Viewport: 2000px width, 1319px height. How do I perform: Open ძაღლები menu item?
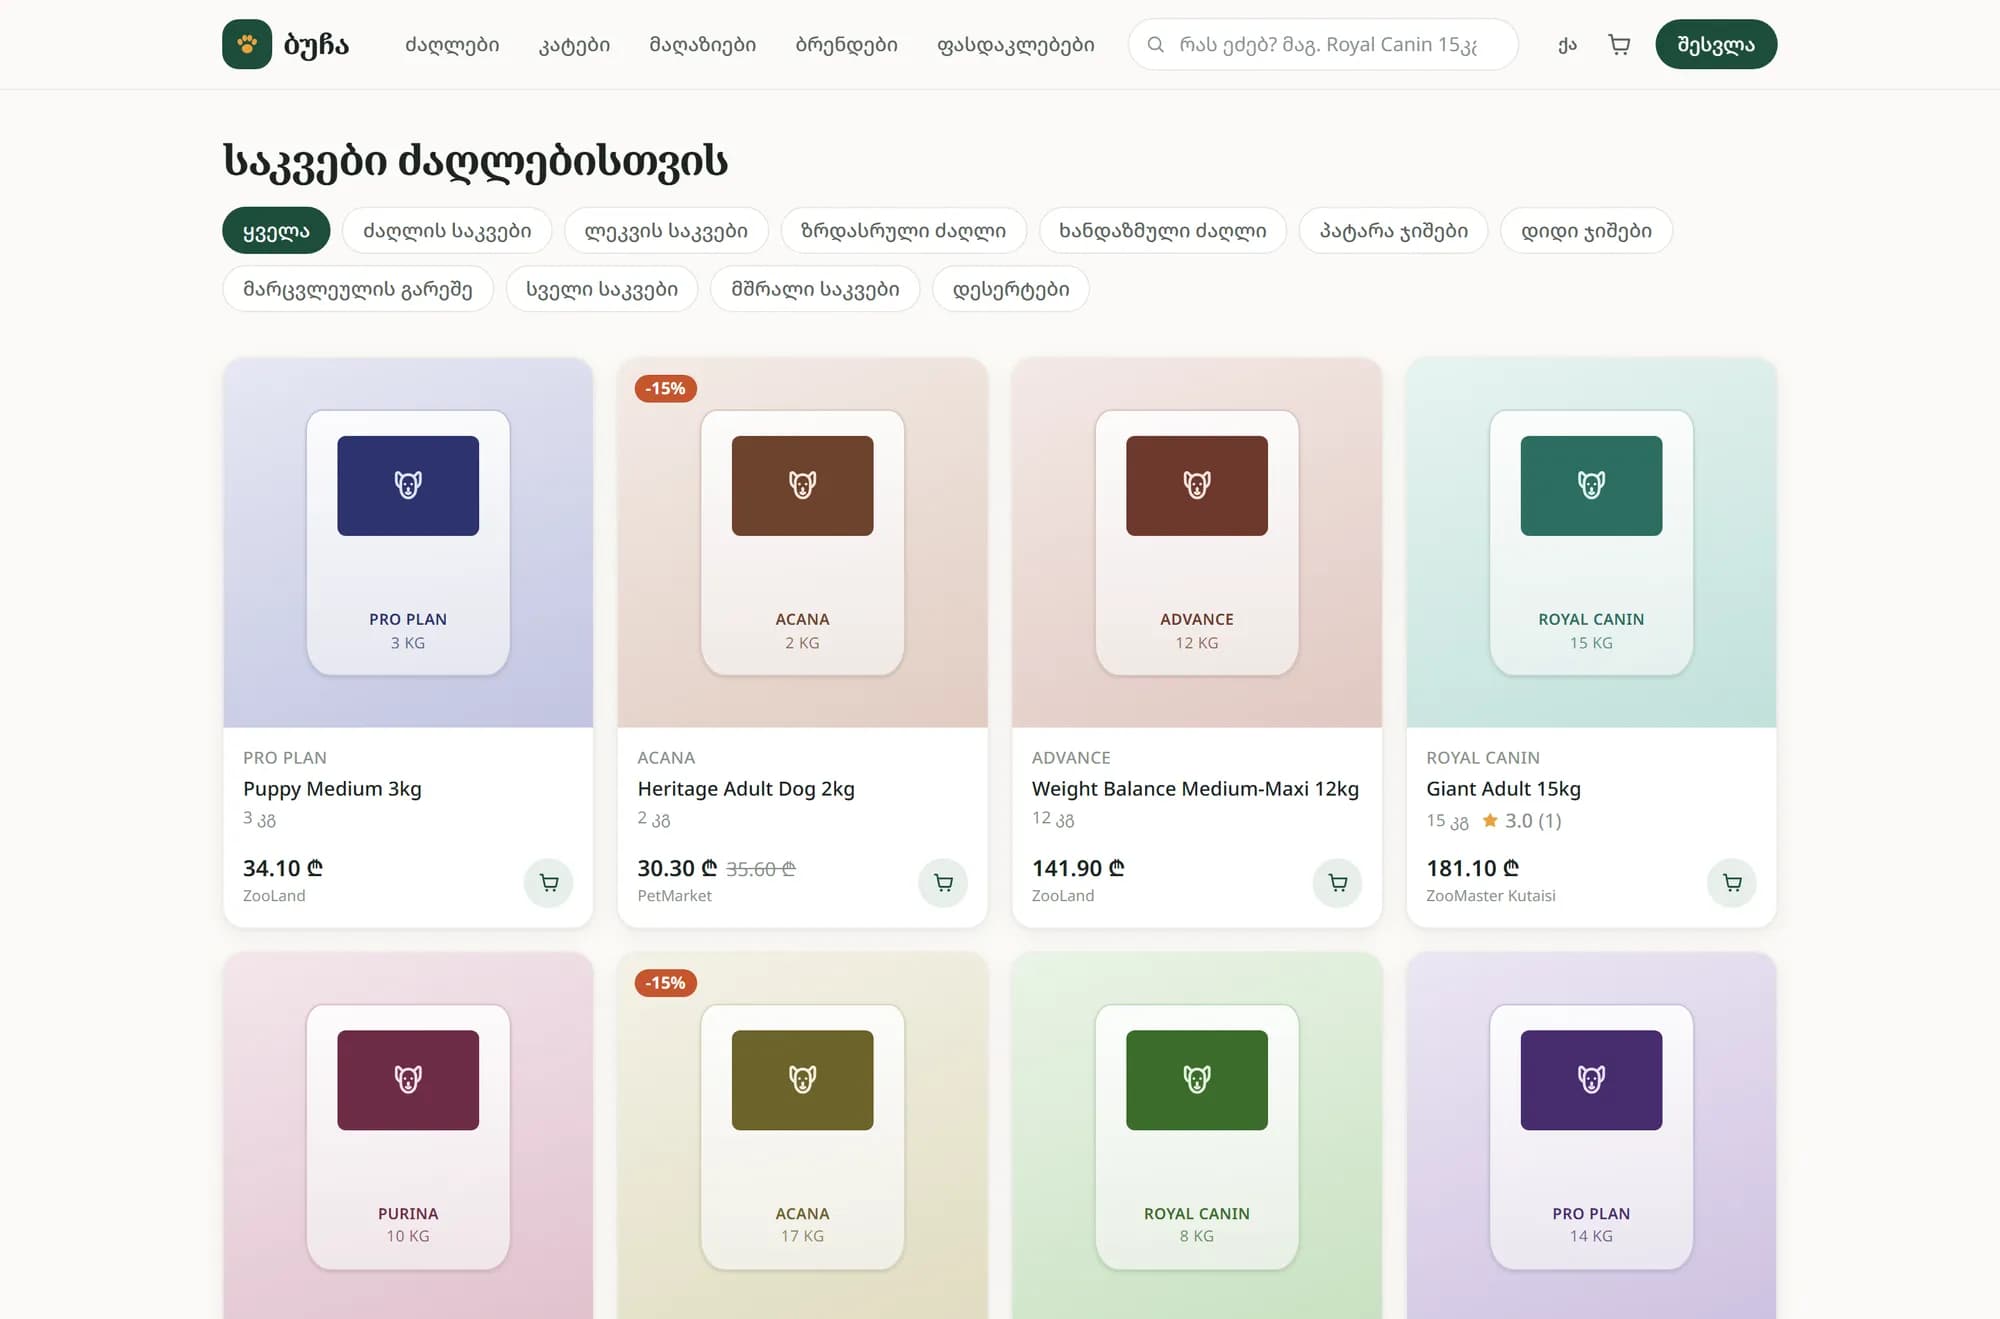(x=452, y=45)
